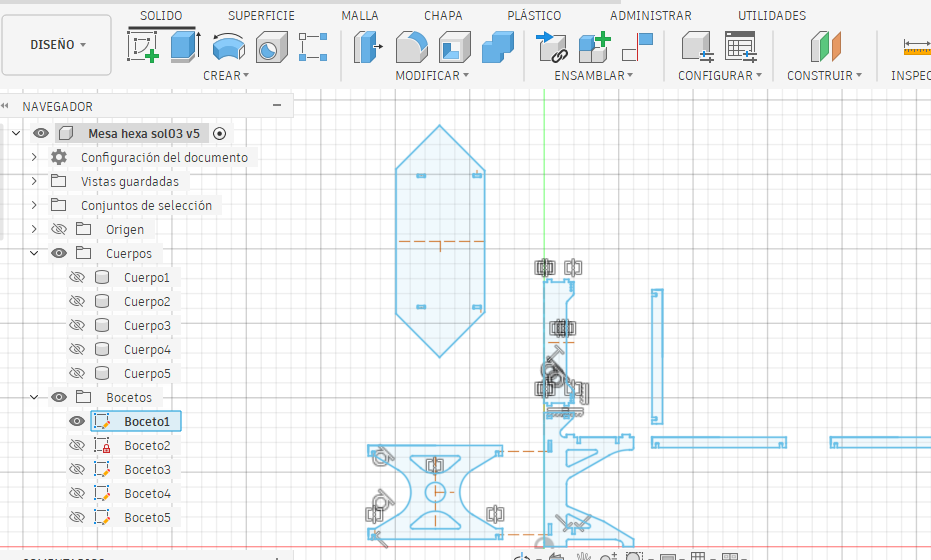Image resolution: width=931 pixels, height=560 pixels.
Task: Select the Shell tool
Action: tap(455, 47)
